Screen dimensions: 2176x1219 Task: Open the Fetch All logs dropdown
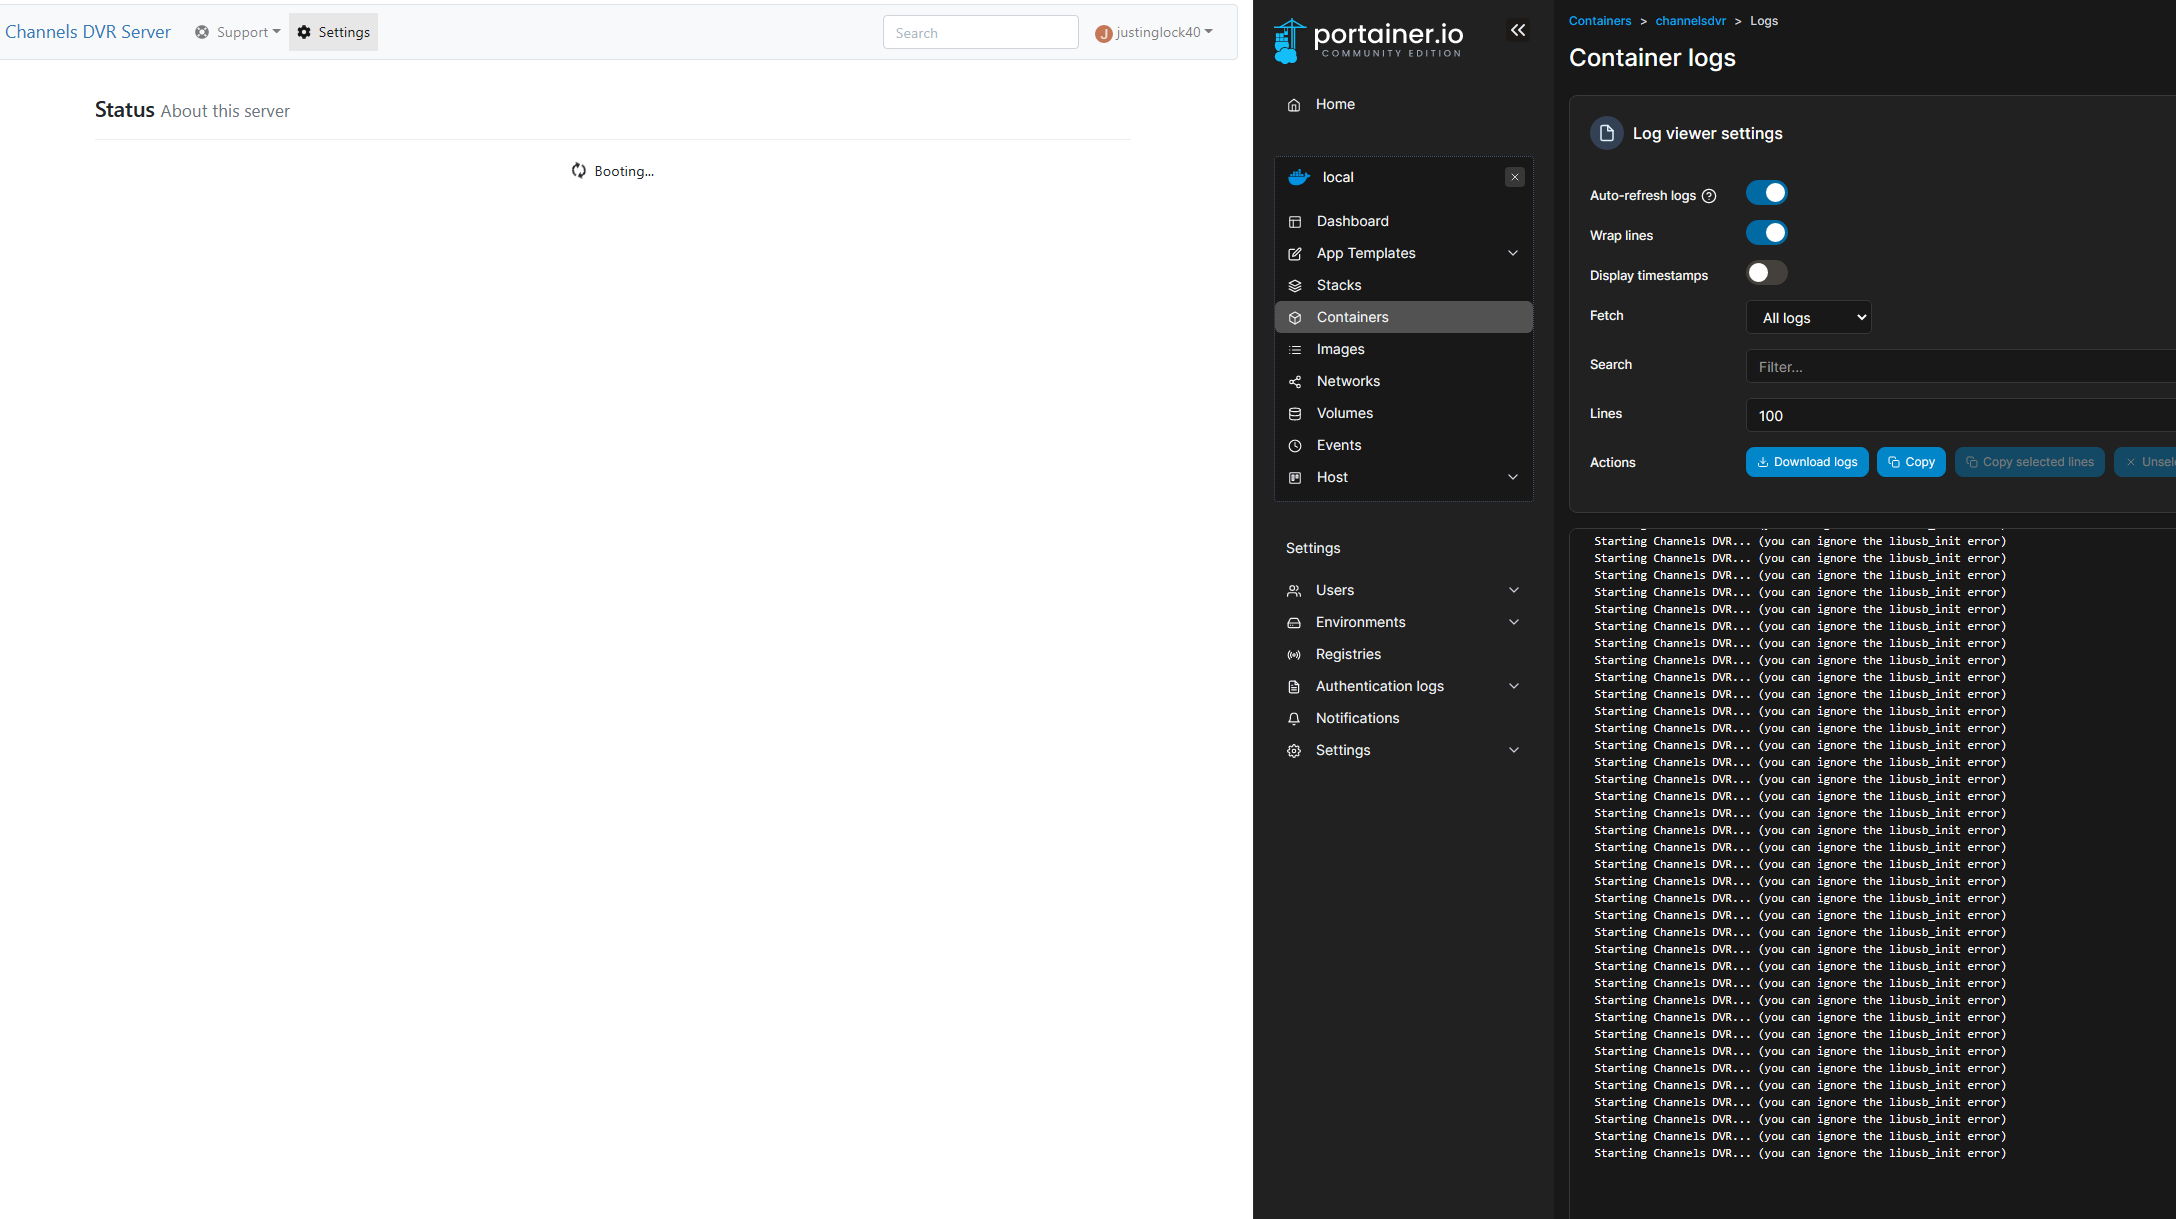[x=1808, y=318]
